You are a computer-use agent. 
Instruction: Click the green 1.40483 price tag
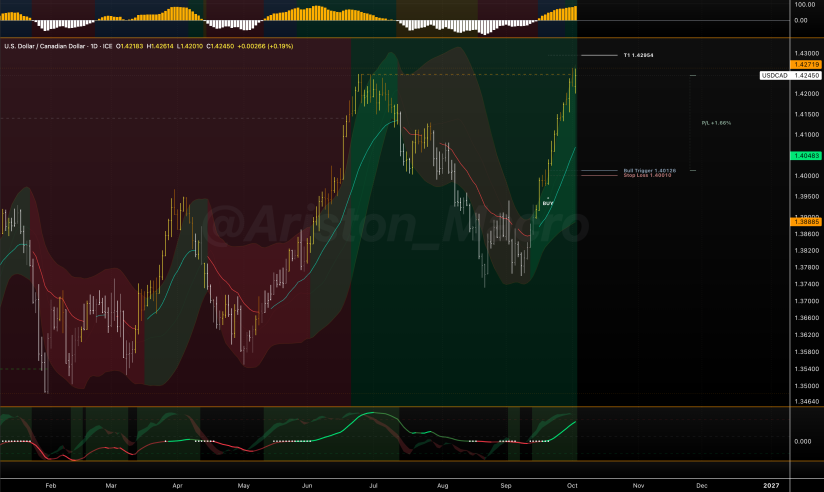click(x=806, y=156)
